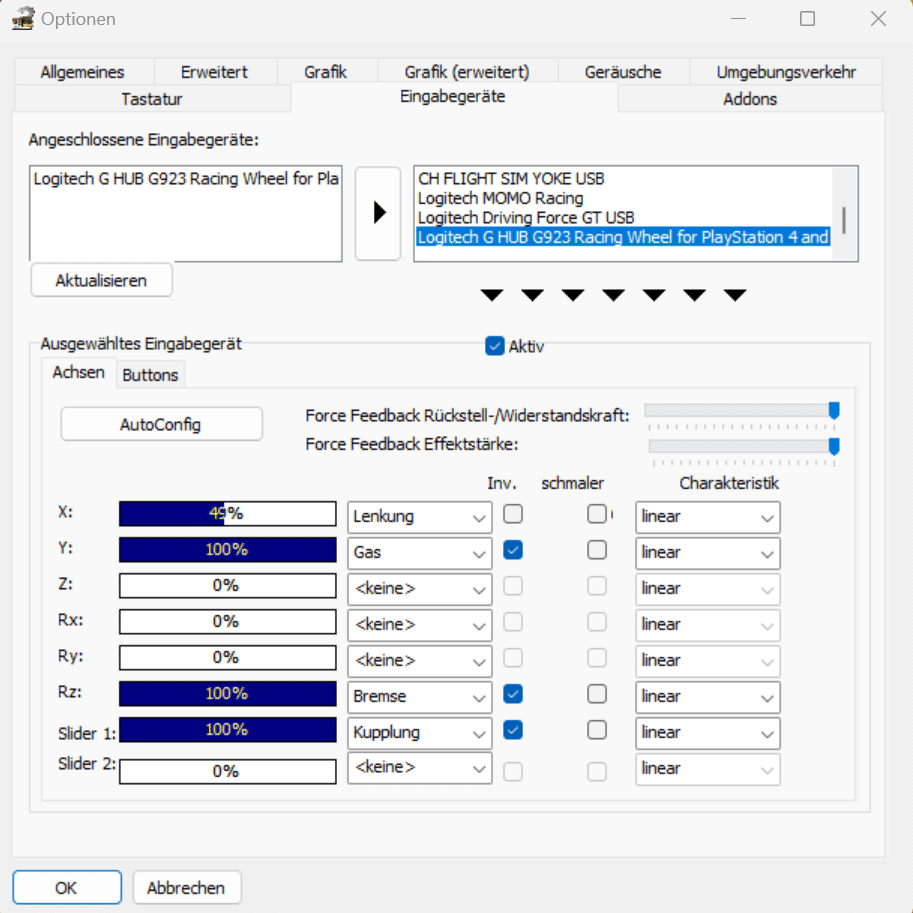The height and width of the screenshot is (913, 913).
Task: Go to the Tastatur tab
Action: click(152, 99)
